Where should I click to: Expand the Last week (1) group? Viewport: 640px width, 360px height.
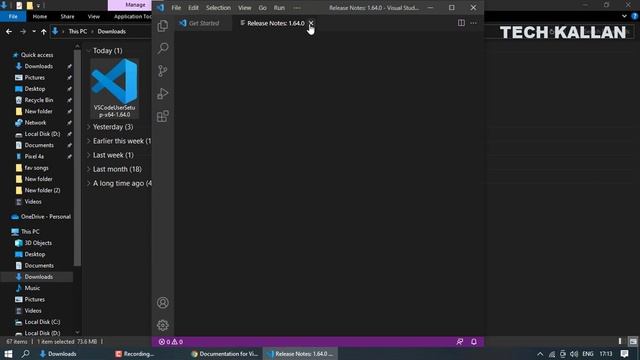click(89, 155)
